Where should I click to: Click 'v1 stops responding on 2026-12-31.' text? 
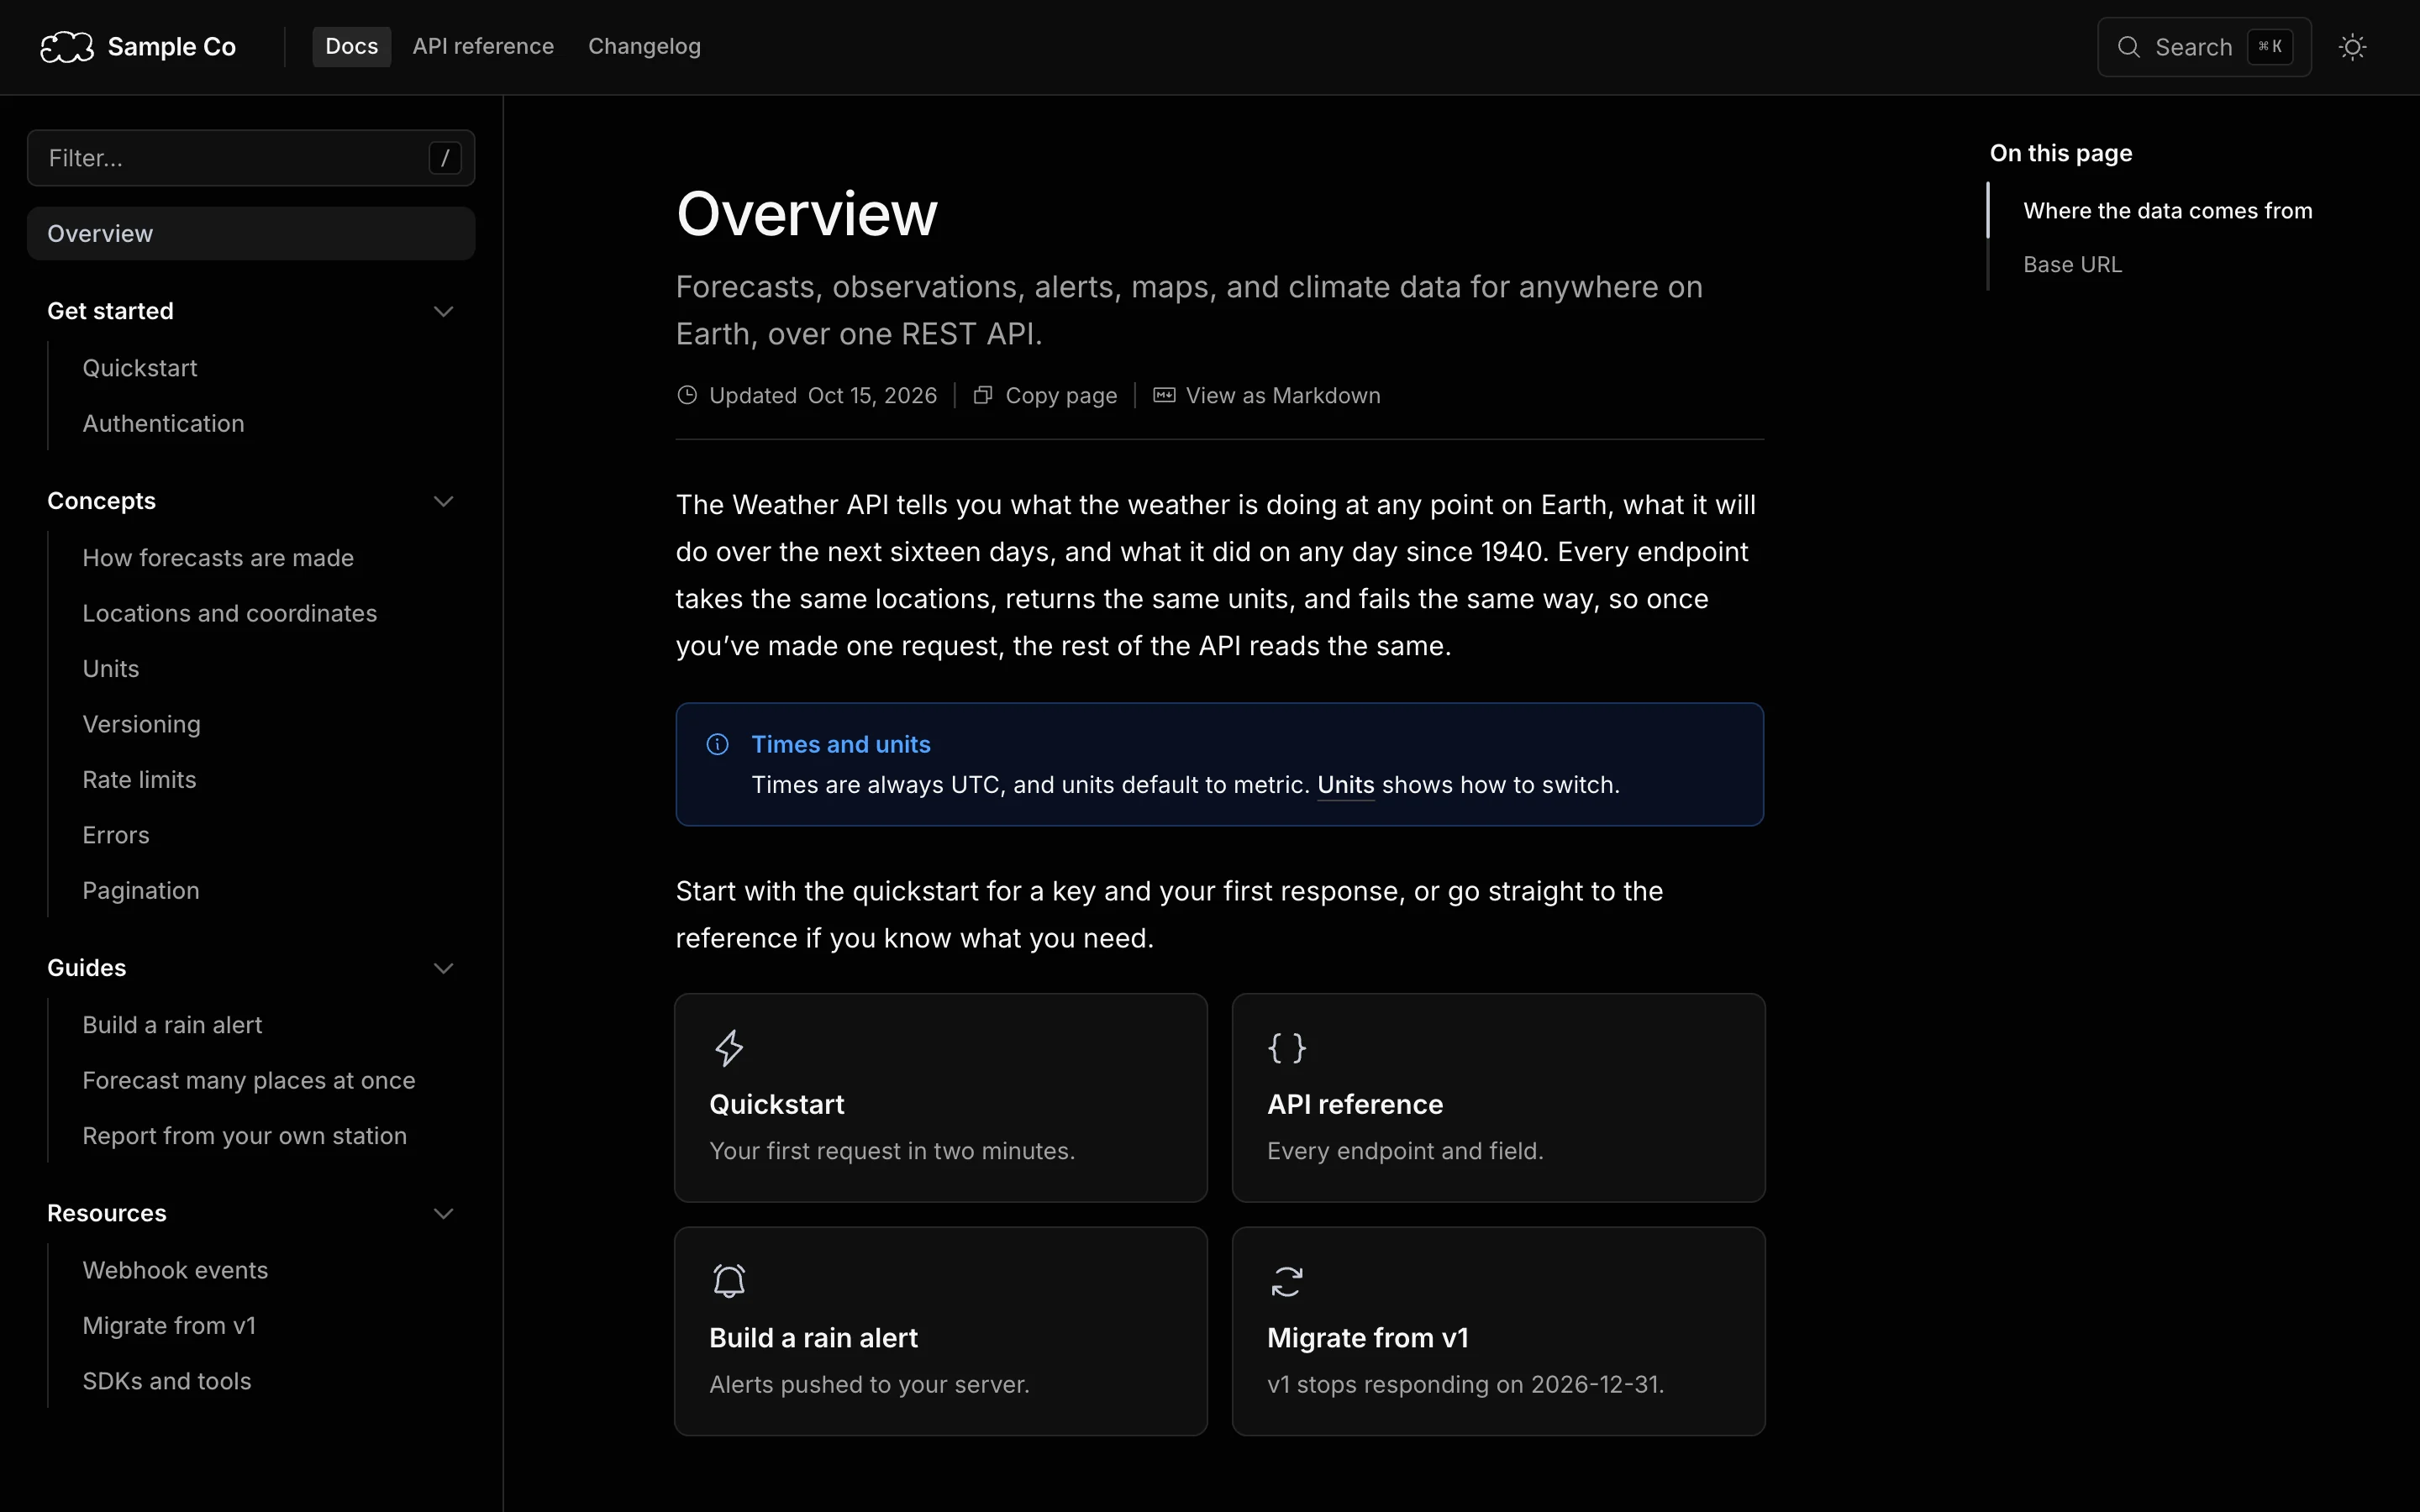[x=1465, y=1385]
